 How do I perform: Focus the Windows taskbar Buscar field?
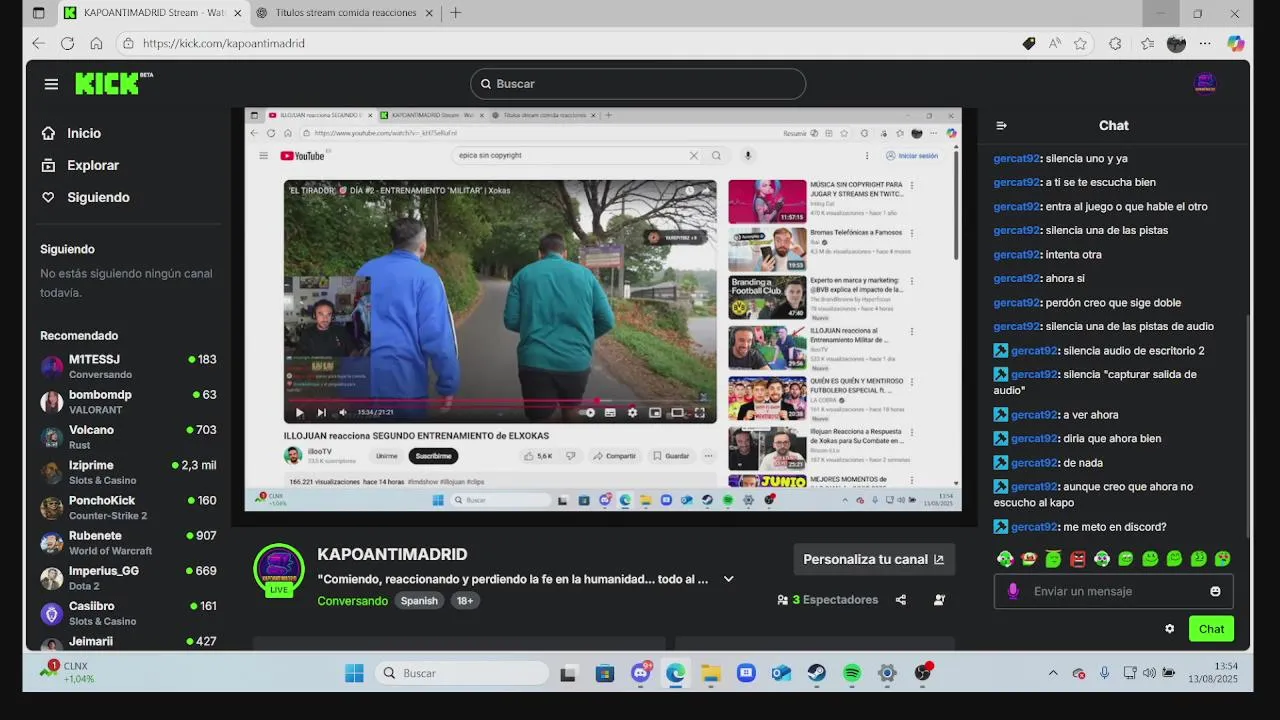click(x=462, y=673)
